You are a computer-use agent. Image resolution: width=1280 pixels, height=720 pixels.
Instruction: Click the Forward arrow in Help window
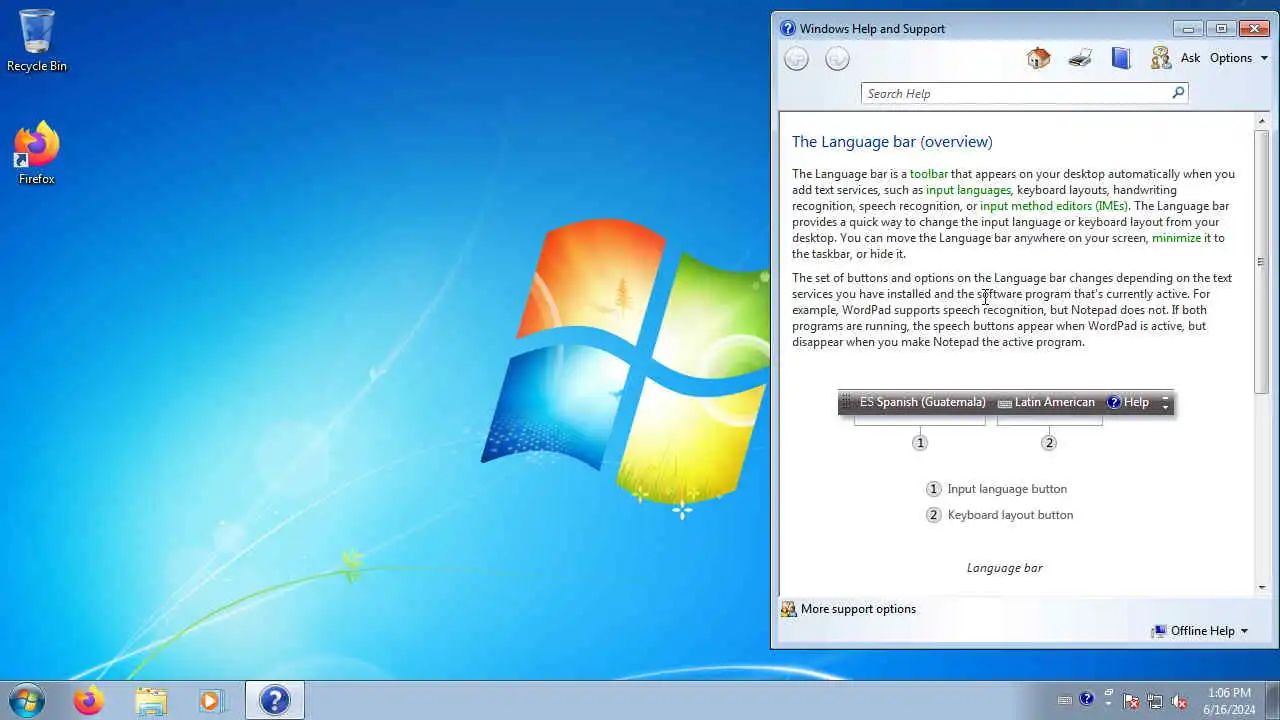837,59
